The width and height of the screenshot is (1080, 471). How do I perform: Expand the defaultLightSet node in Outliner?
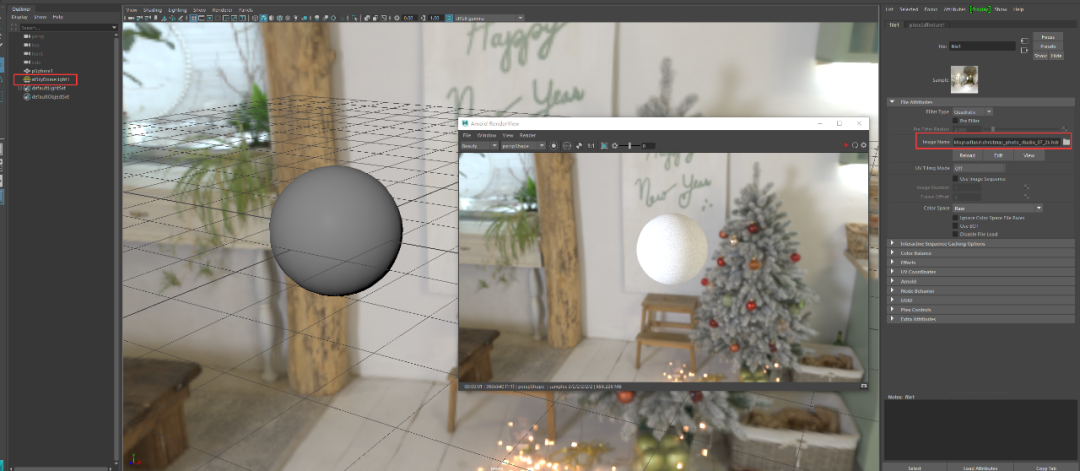[19, 88]
